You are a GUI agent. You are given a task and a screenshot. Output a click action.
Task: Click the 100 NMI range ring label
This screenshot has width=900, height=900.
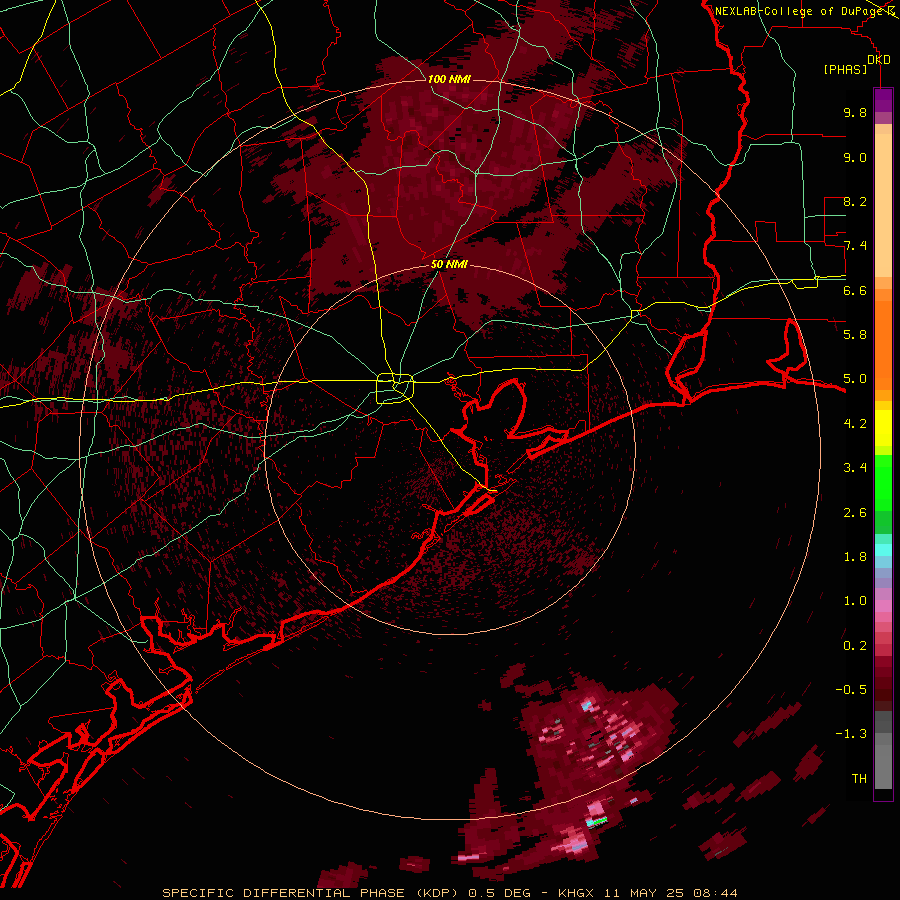[x=449, y=79]
